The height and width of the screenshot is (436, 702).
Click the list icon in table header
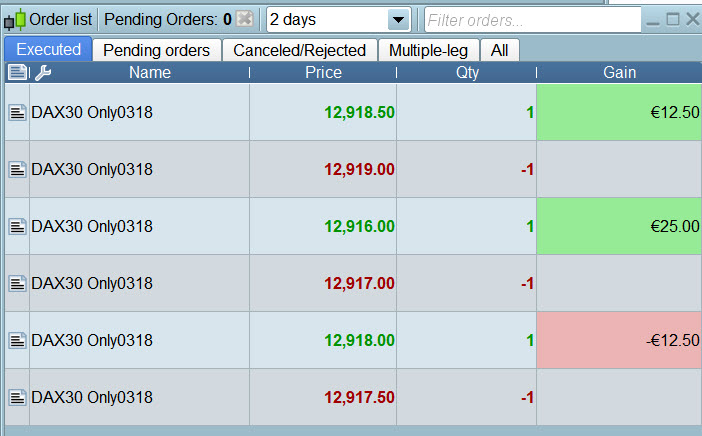click(x=16, y=72)
